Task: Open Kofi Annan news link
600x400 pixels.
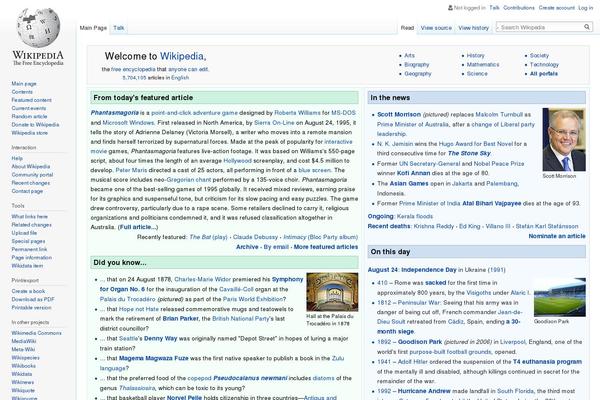Action: click(x=414, y=173)
